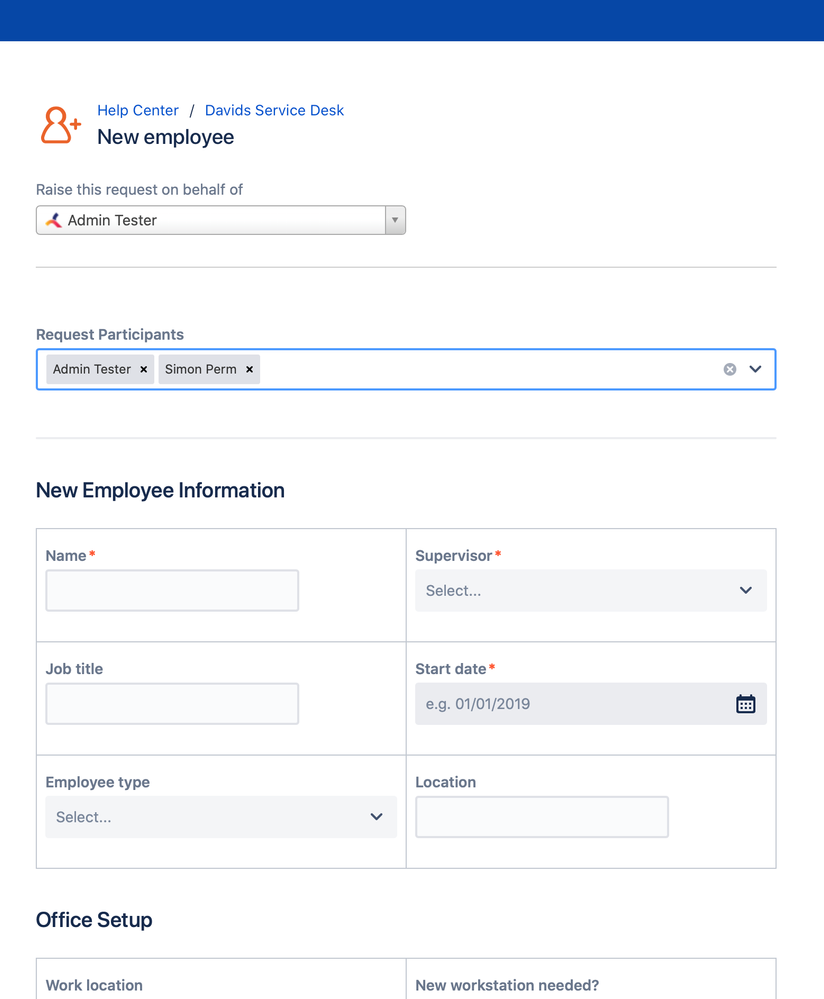Viewport: 824px width, 999px height.
Task: Open the Start date calendar picker
Action: point(746,704)
